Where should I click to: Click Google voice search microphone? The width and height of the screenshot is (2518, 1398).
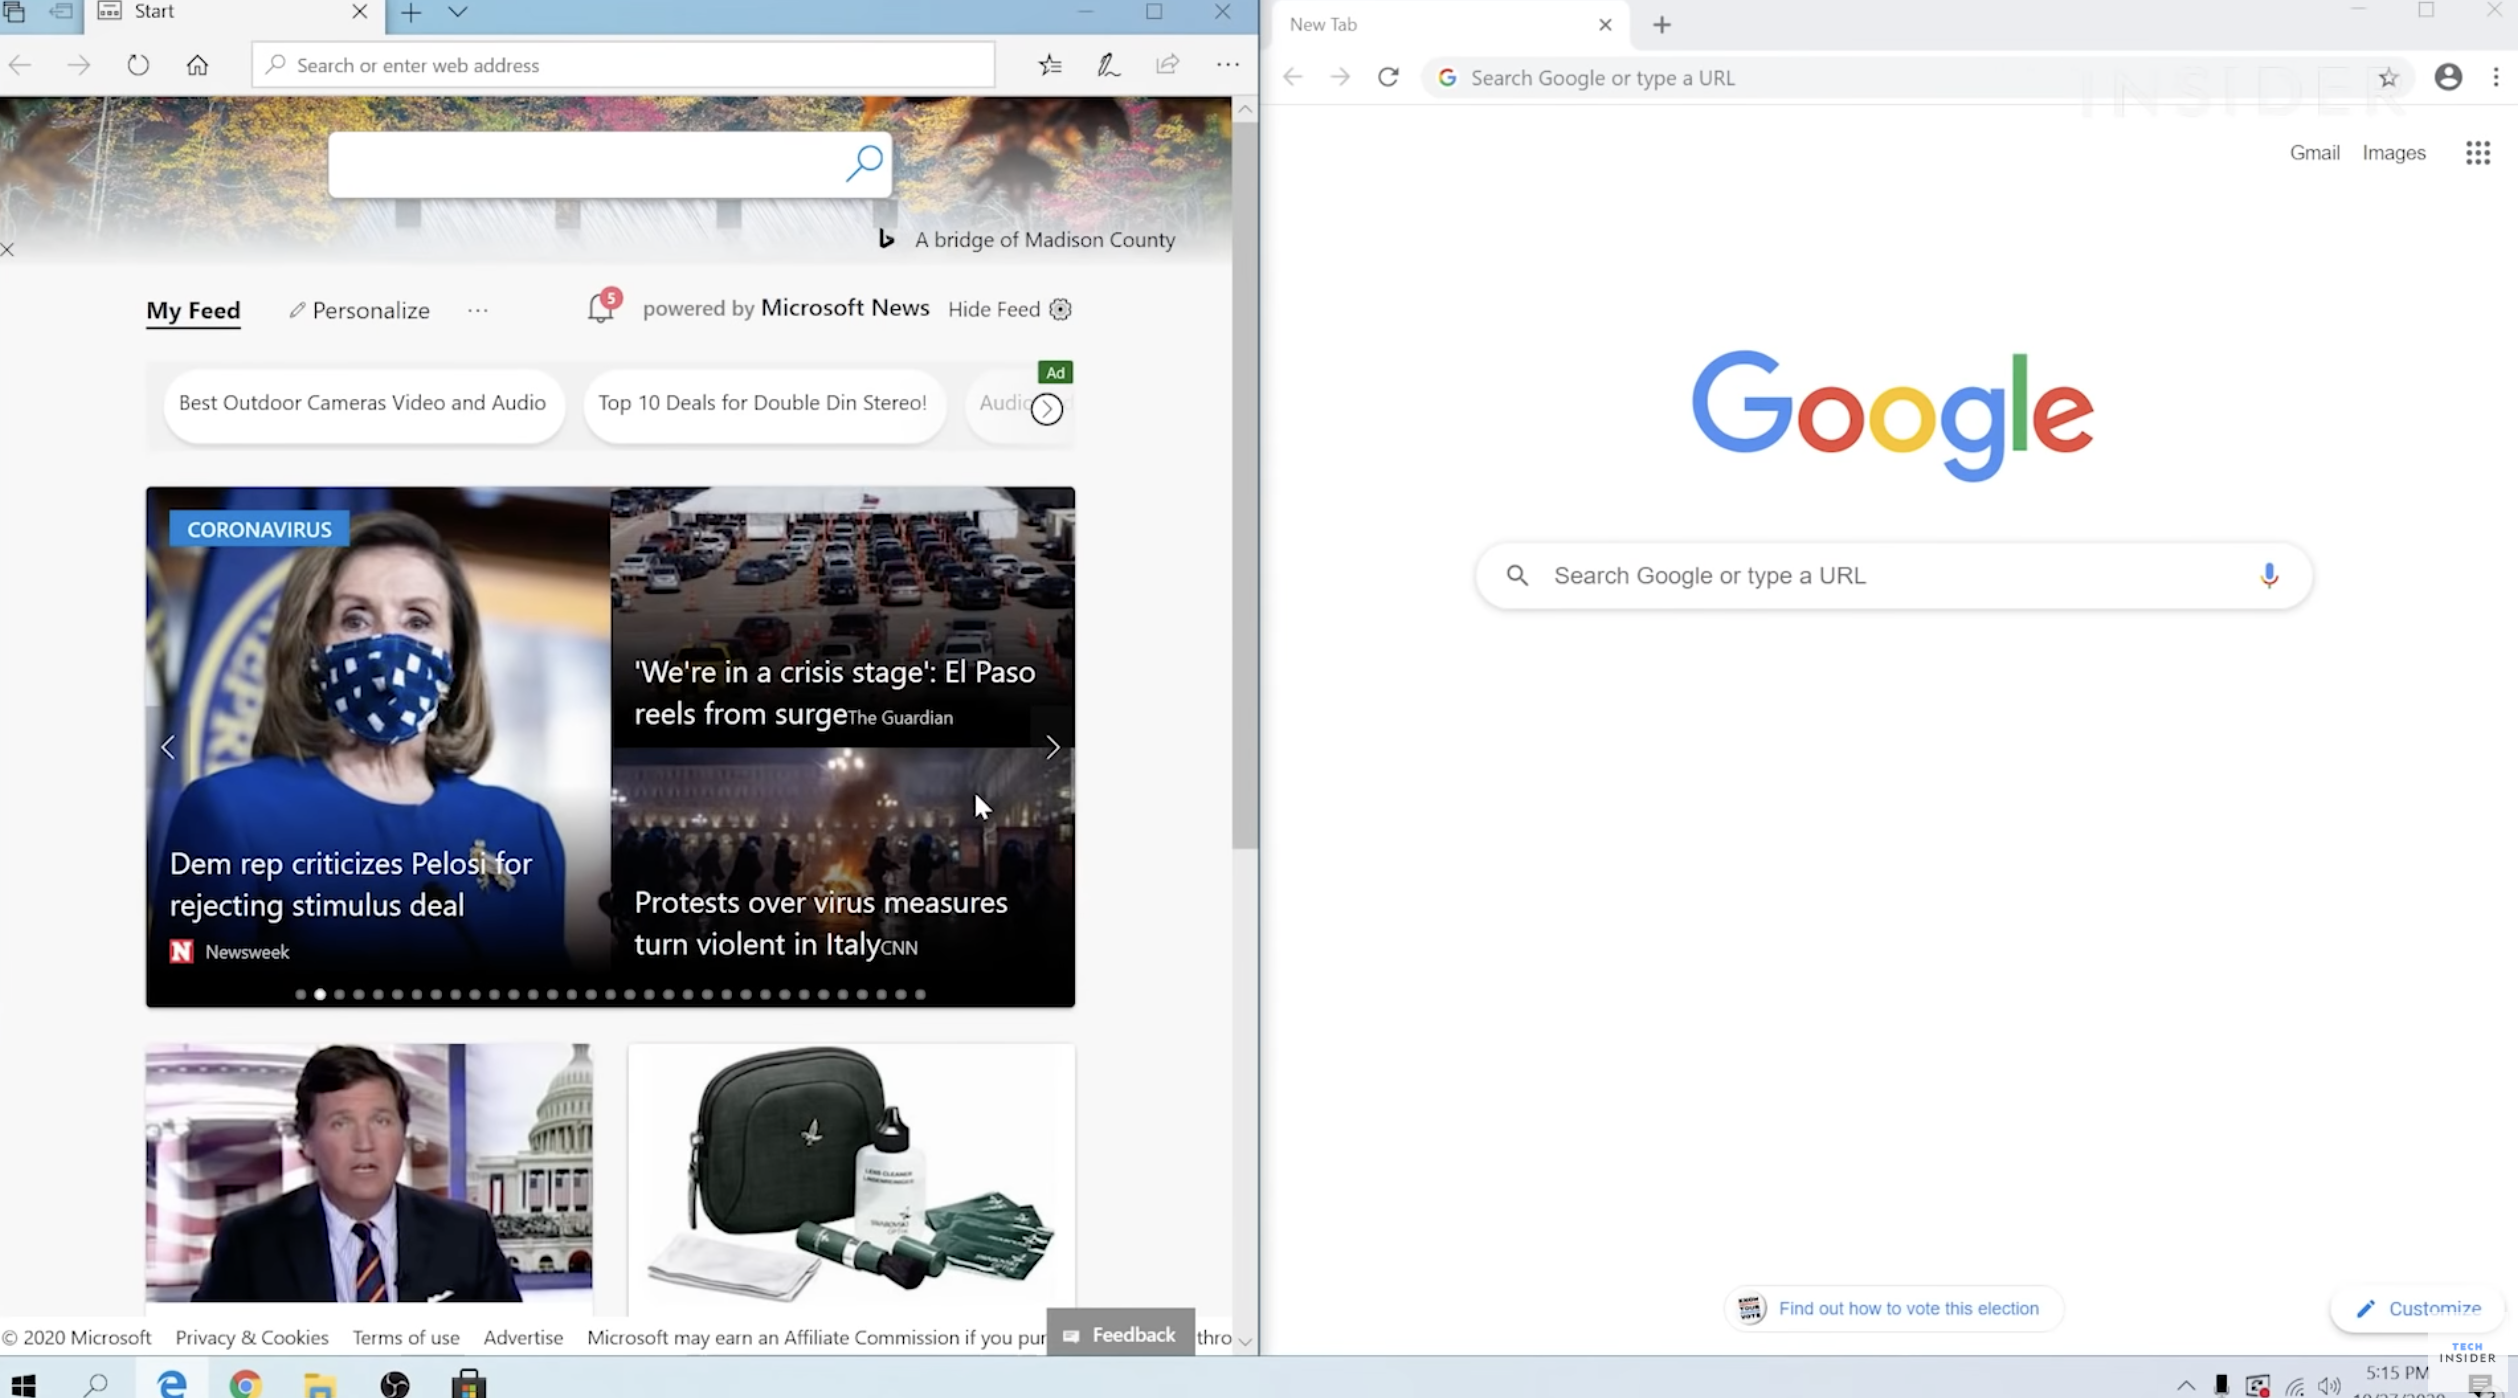click(2268, 575)
